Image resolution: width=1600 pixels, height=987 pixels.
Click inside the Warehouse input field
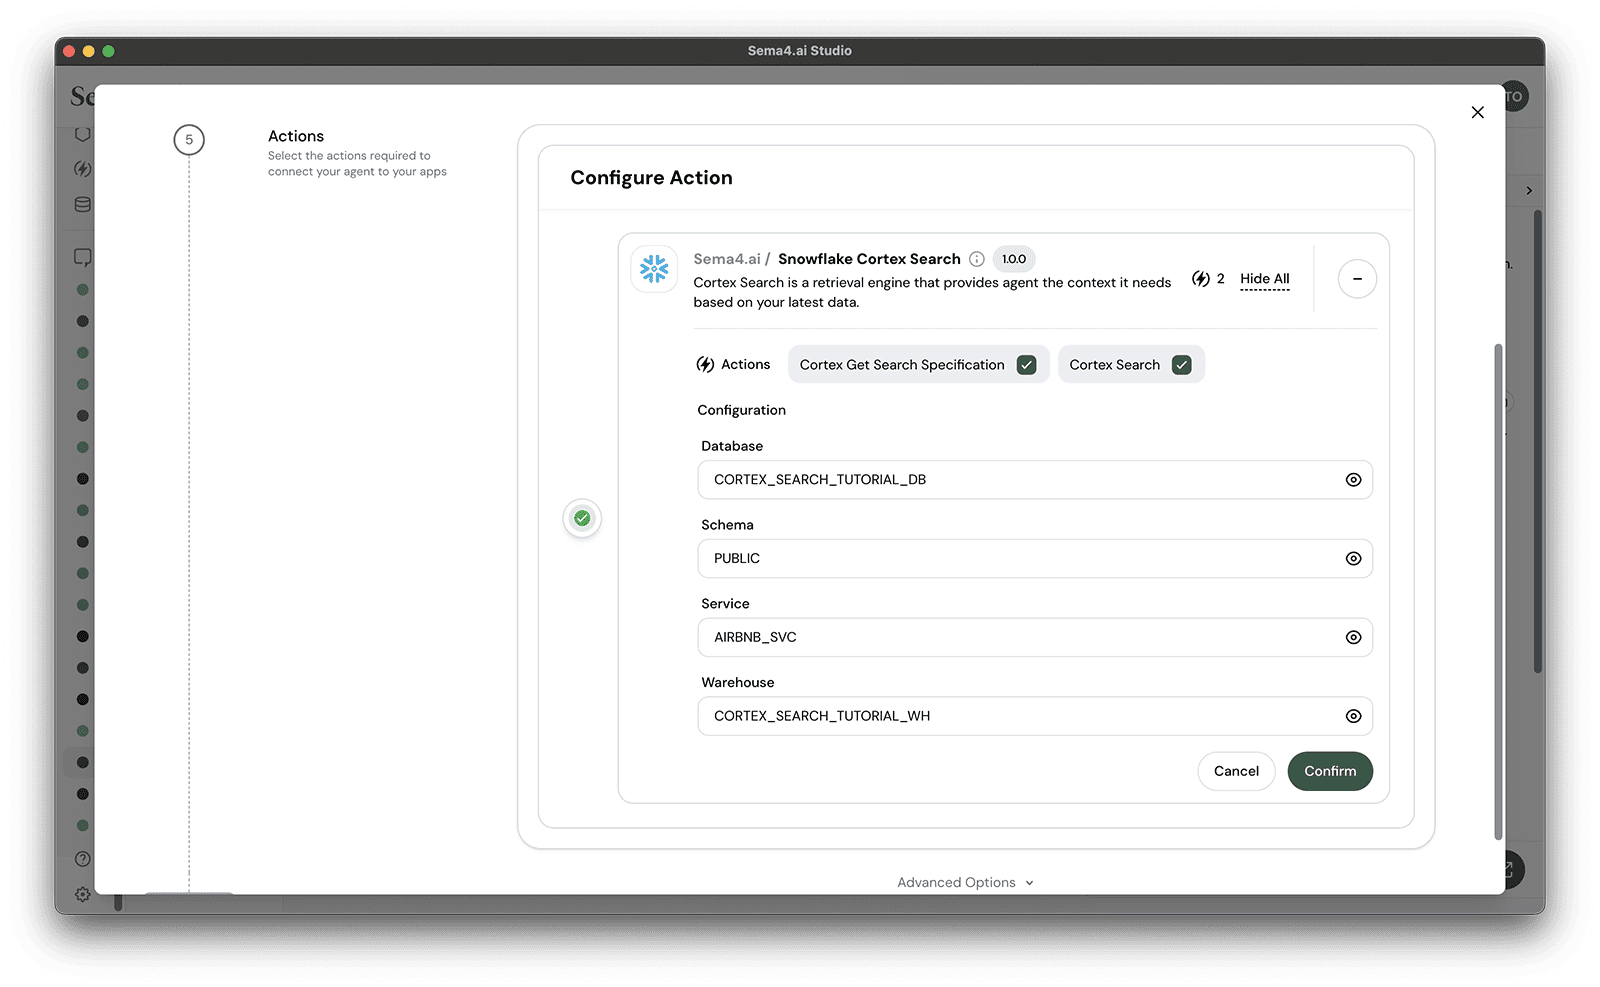pyautogui.click(x=1000, y=716)
